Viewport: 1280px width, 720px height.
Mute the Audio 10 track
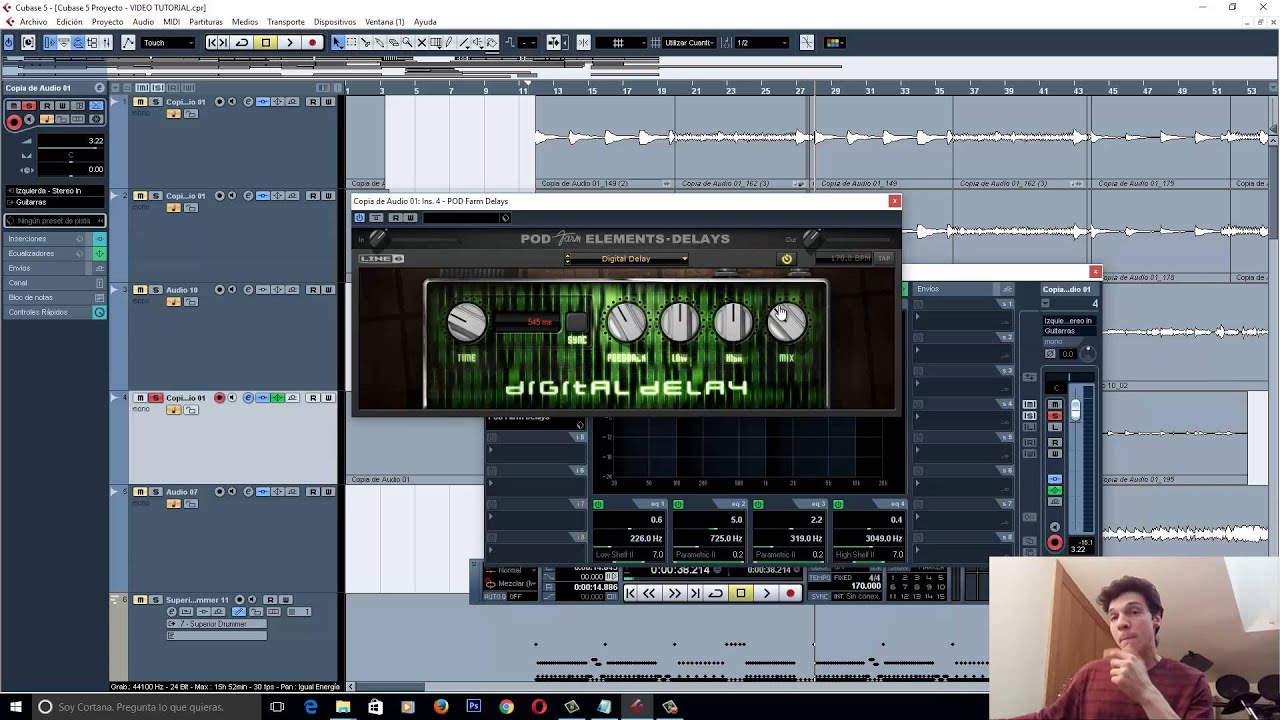tap(141, 290)
